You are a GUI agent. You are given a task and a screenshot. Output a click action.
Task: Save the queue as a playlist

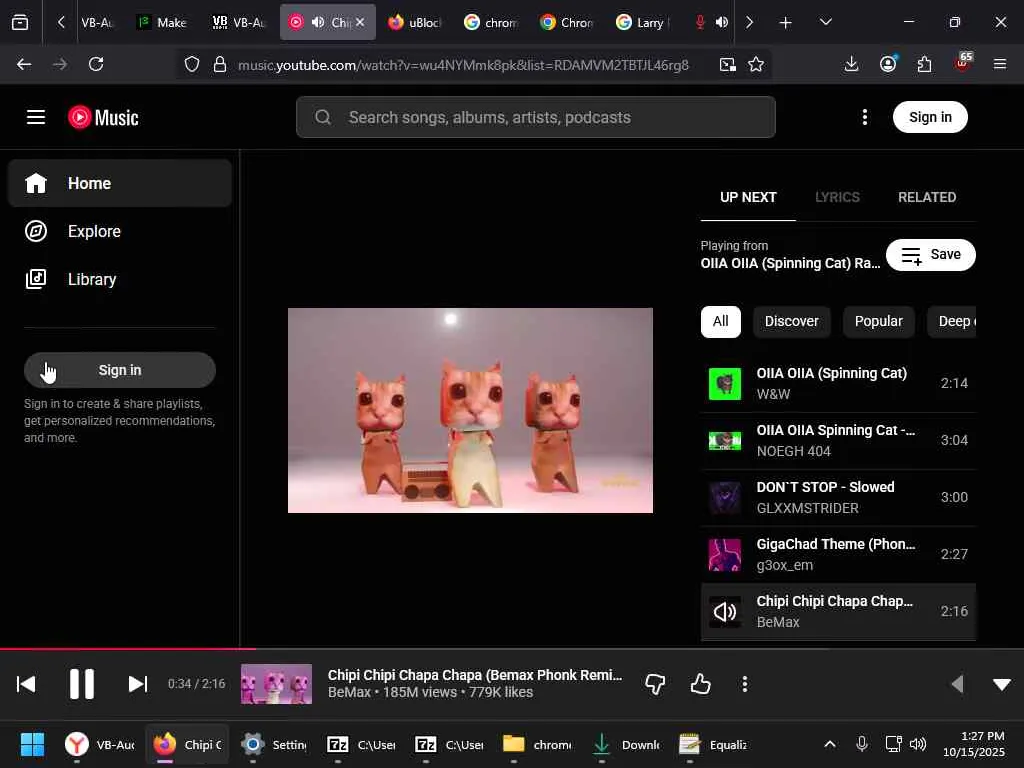point(931,255)
